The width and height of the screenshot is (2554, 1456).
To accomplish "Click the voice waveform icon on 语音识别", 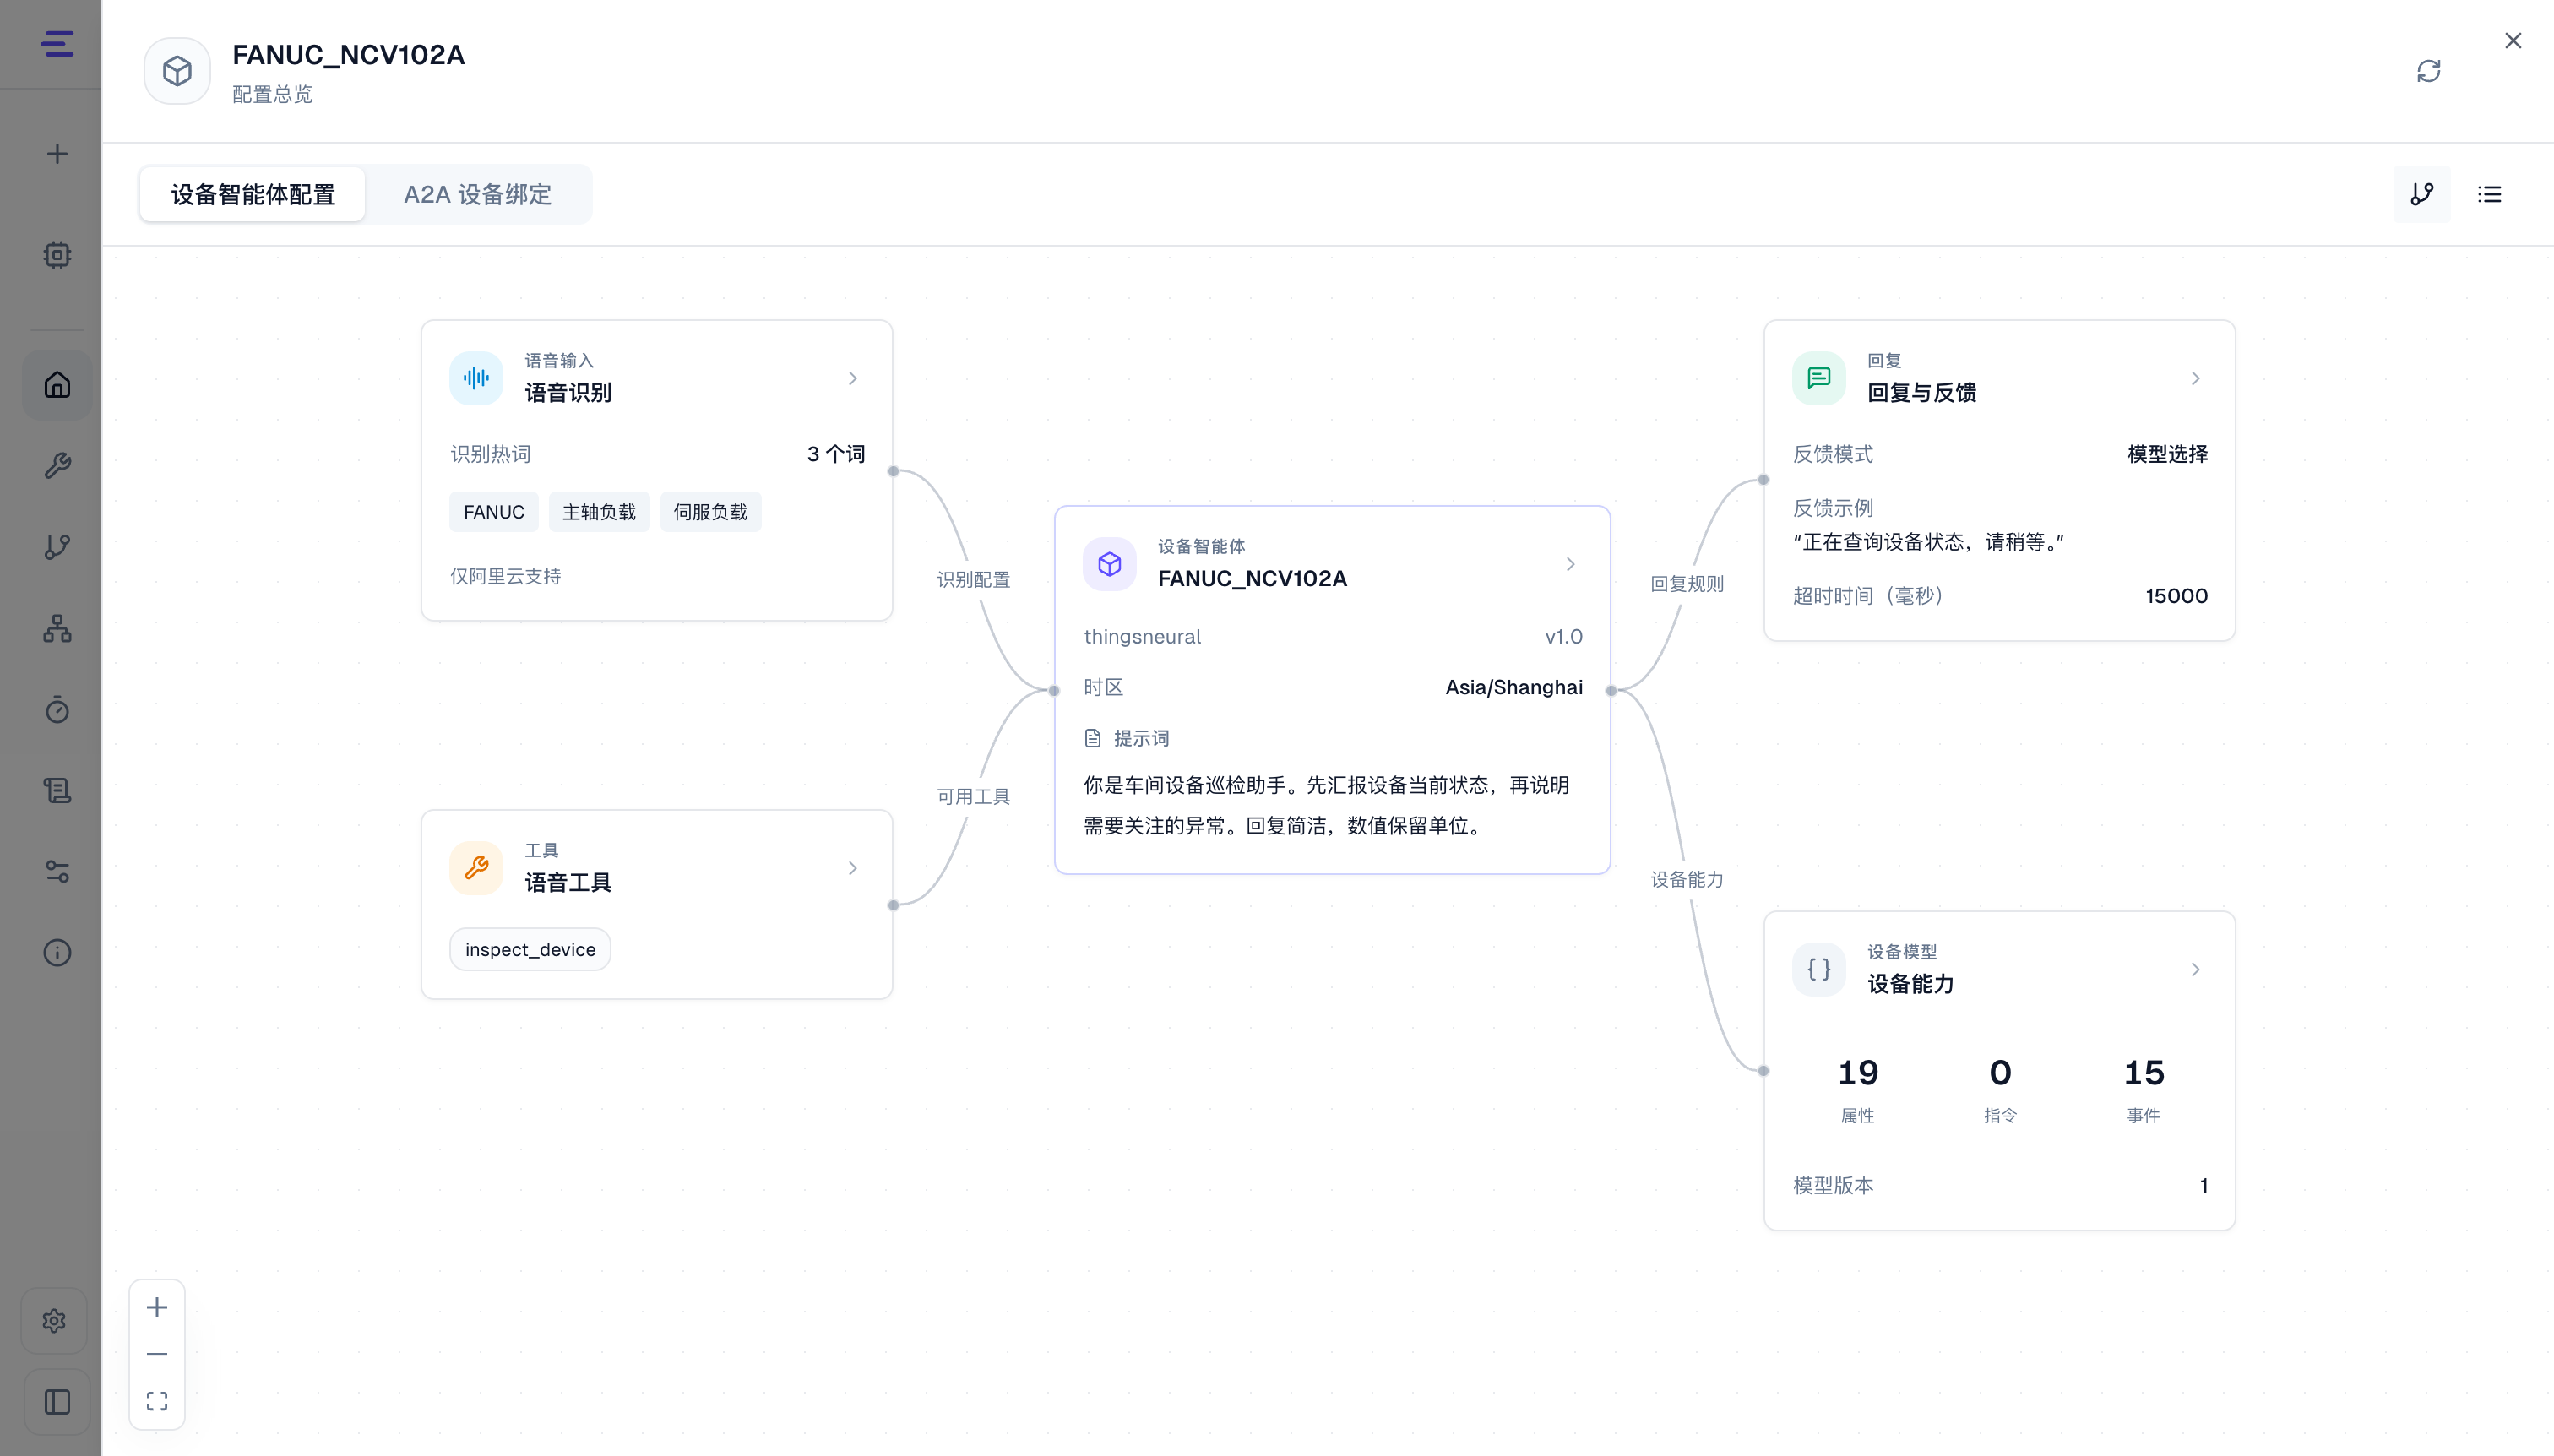I will pyautogui.click(x=476, y=378).
